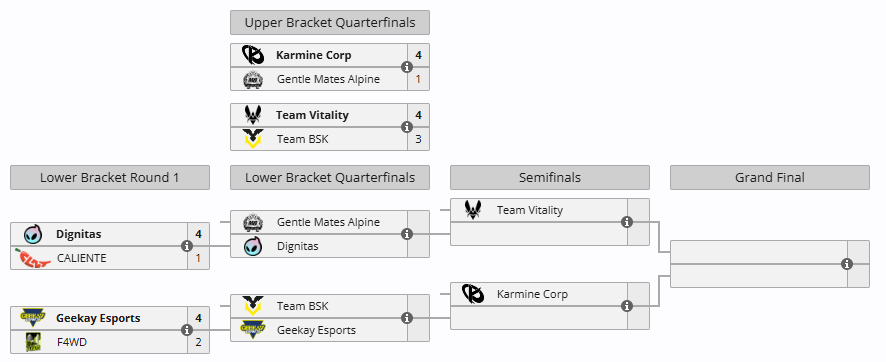Click the F4WD team logo

[x=33, y=342]
